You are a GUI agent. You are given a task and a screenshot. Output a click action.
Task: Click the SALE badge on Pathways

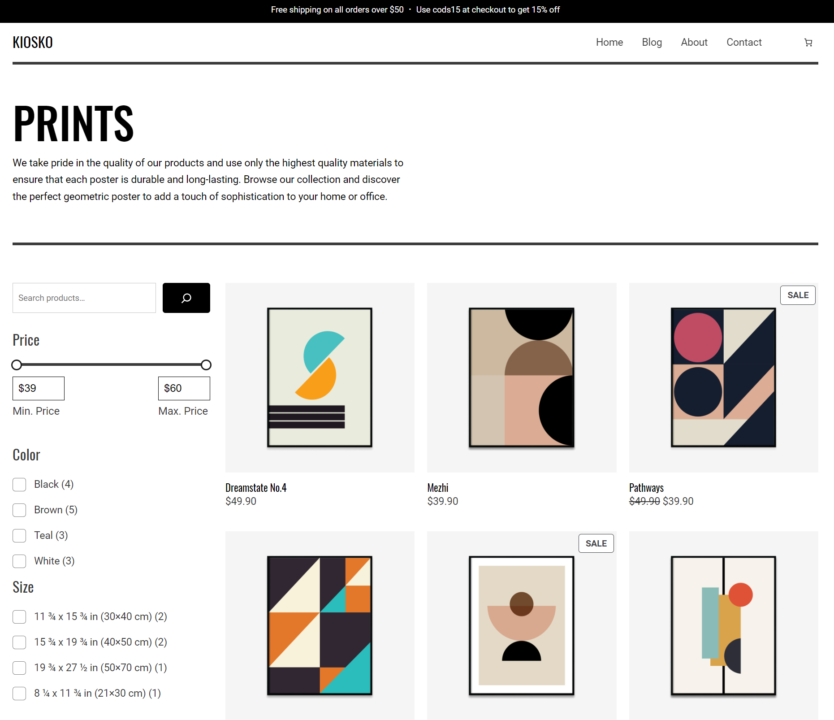[x=798, y=295]
